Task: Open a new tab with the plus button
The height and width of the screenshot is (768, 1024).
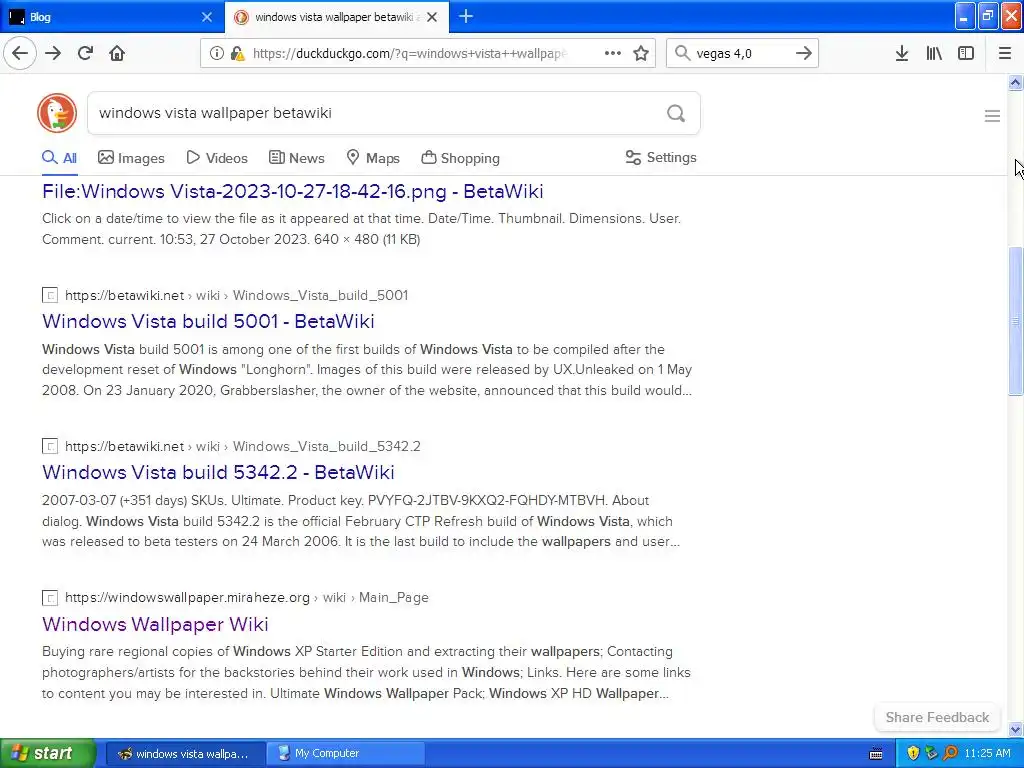Action: 466,16
